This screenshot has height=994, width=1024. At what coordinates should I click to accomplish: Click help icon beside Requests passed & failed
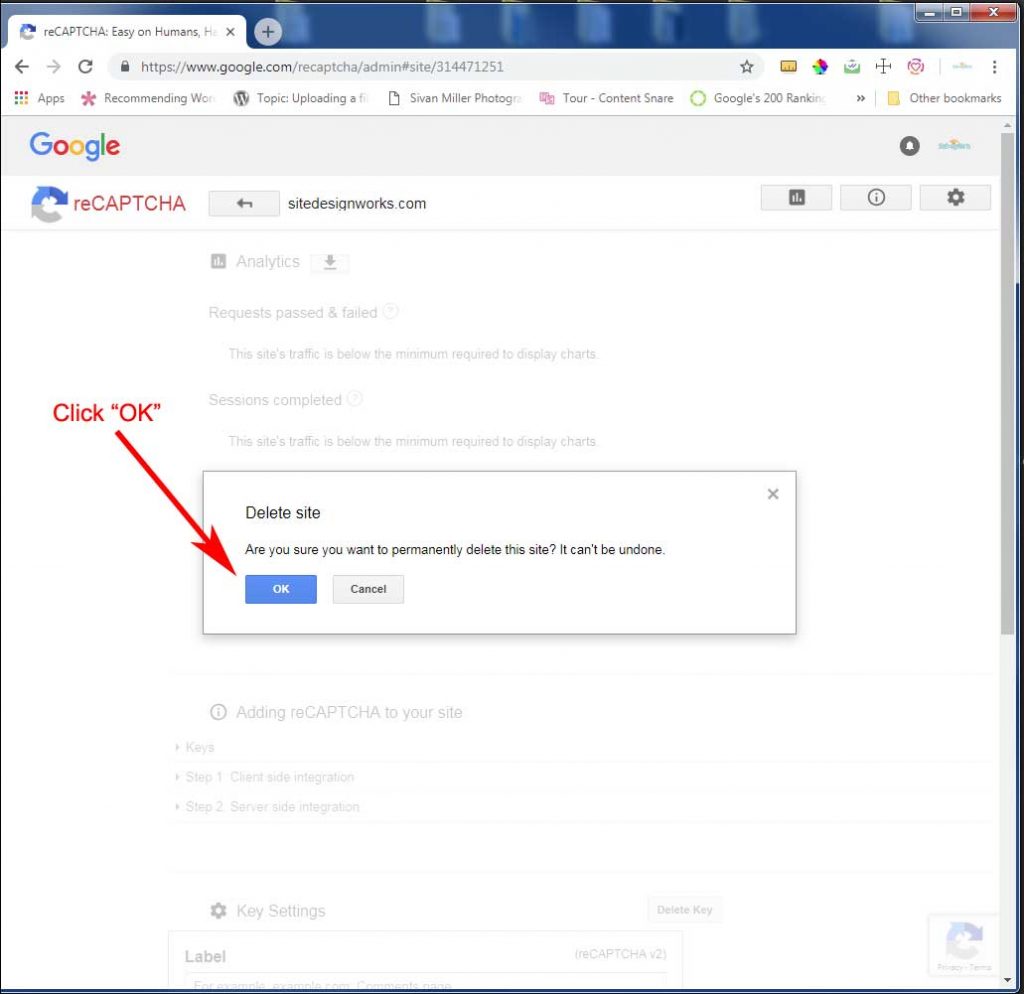tap(391, 311)
